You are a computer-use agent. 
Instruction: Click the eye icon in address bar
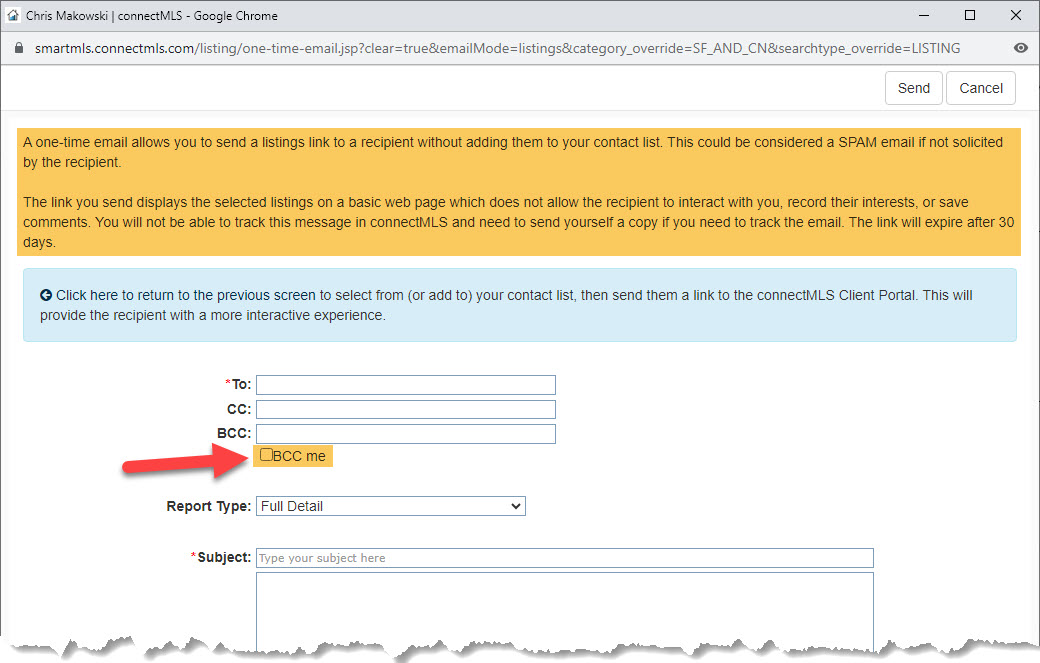point(1021,48)
